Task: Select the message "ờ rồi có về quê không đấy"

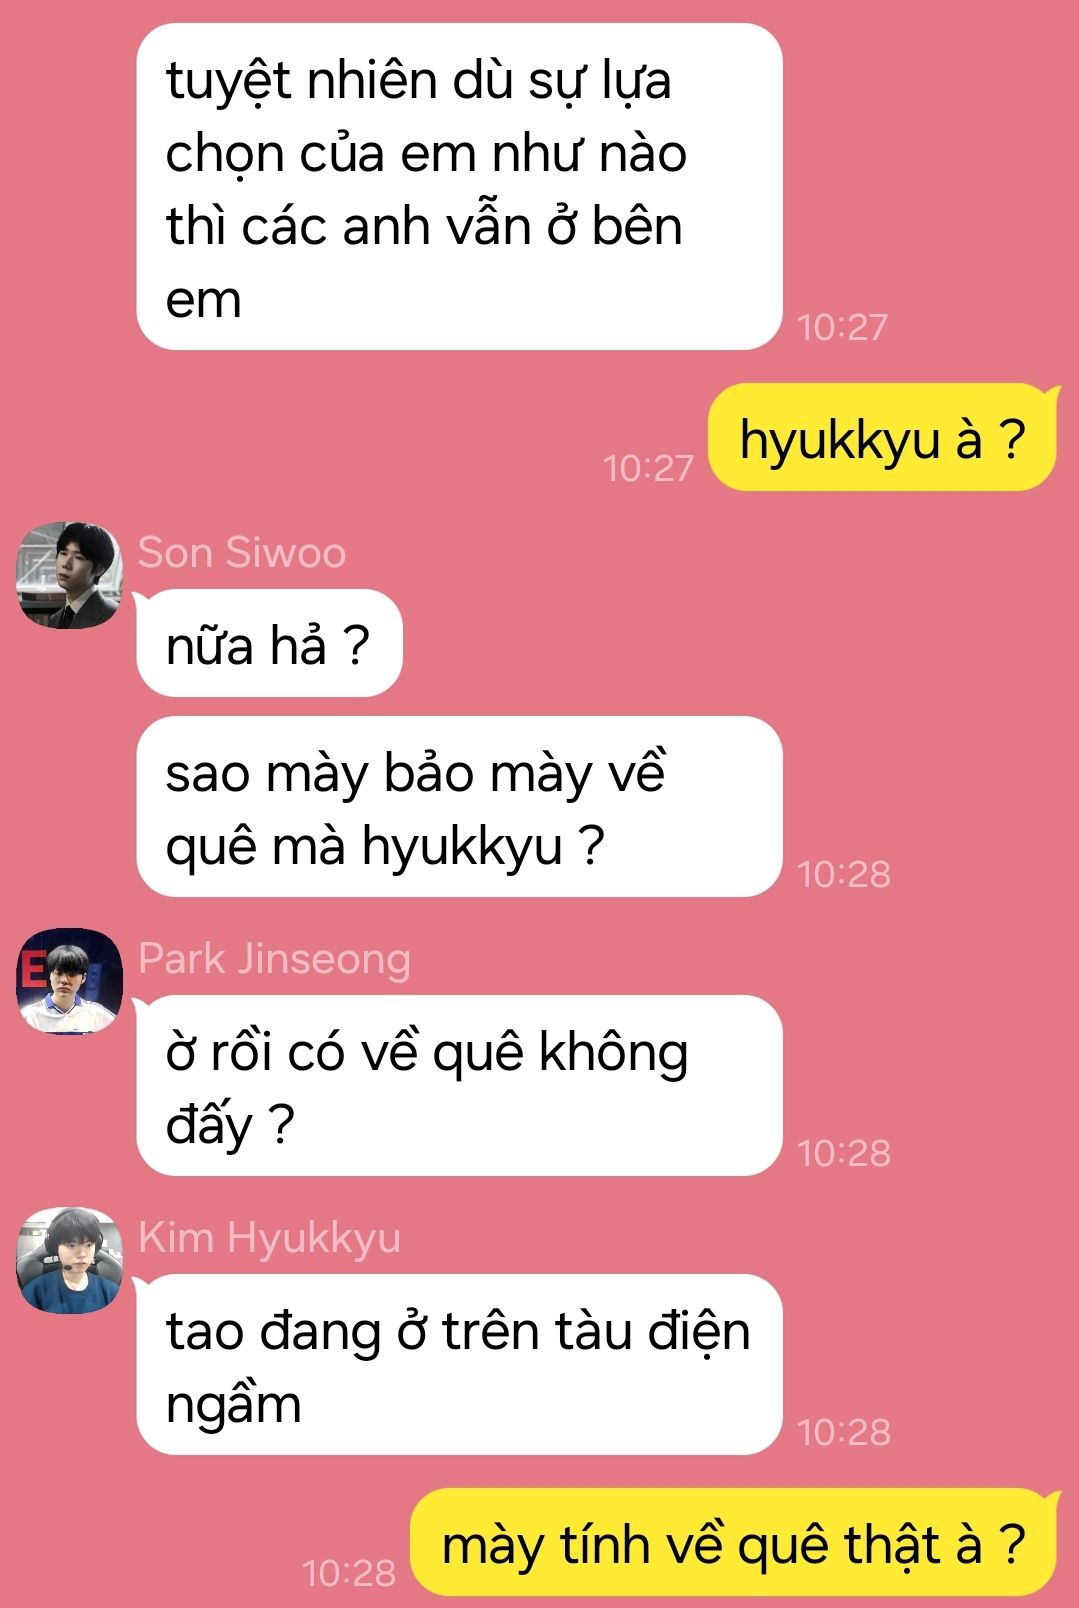Action: coord(459,1086)
